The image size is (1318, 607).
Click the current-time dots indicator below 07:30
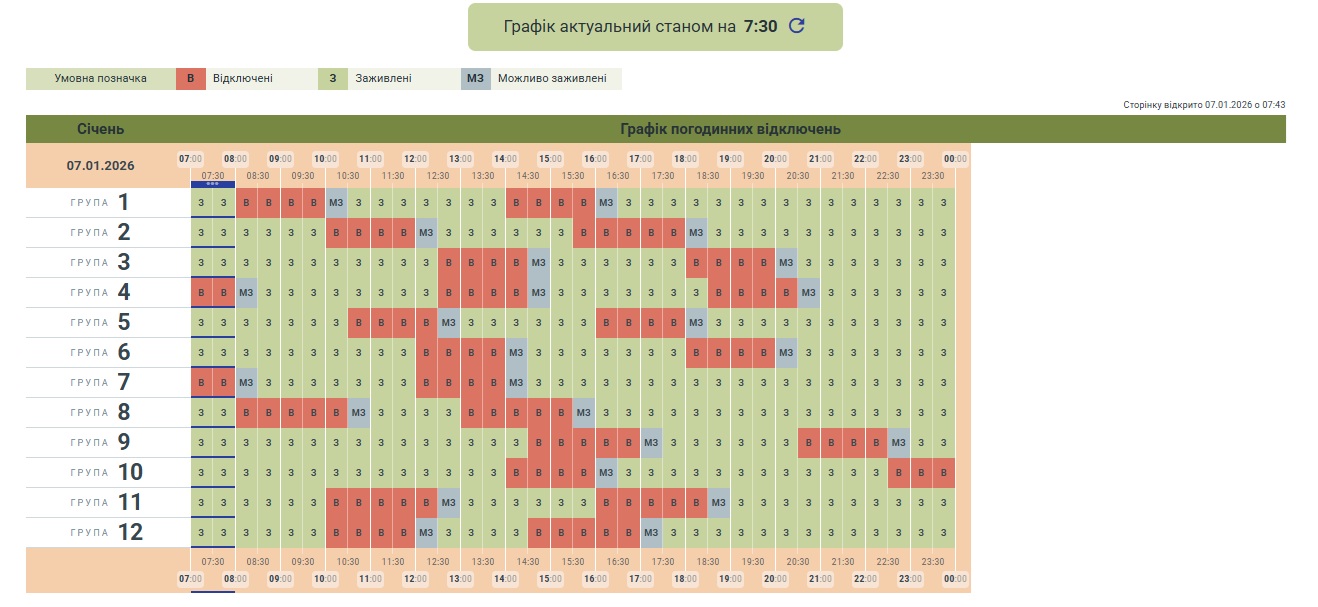point(212,184)
